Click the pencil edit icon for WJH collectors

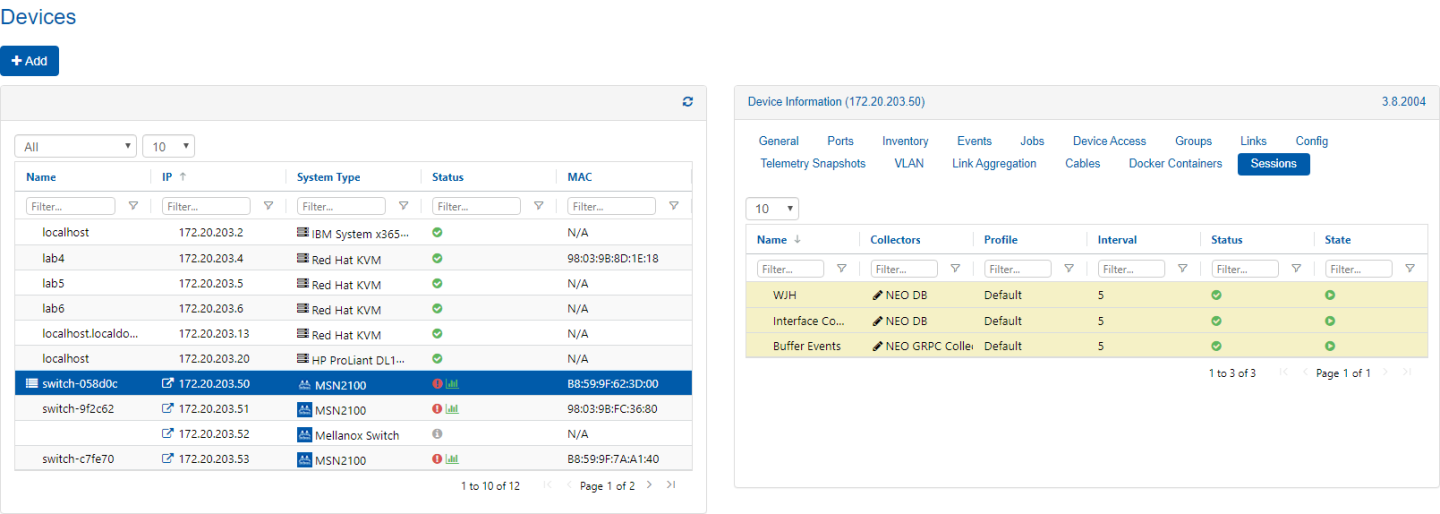coord(877,295)
